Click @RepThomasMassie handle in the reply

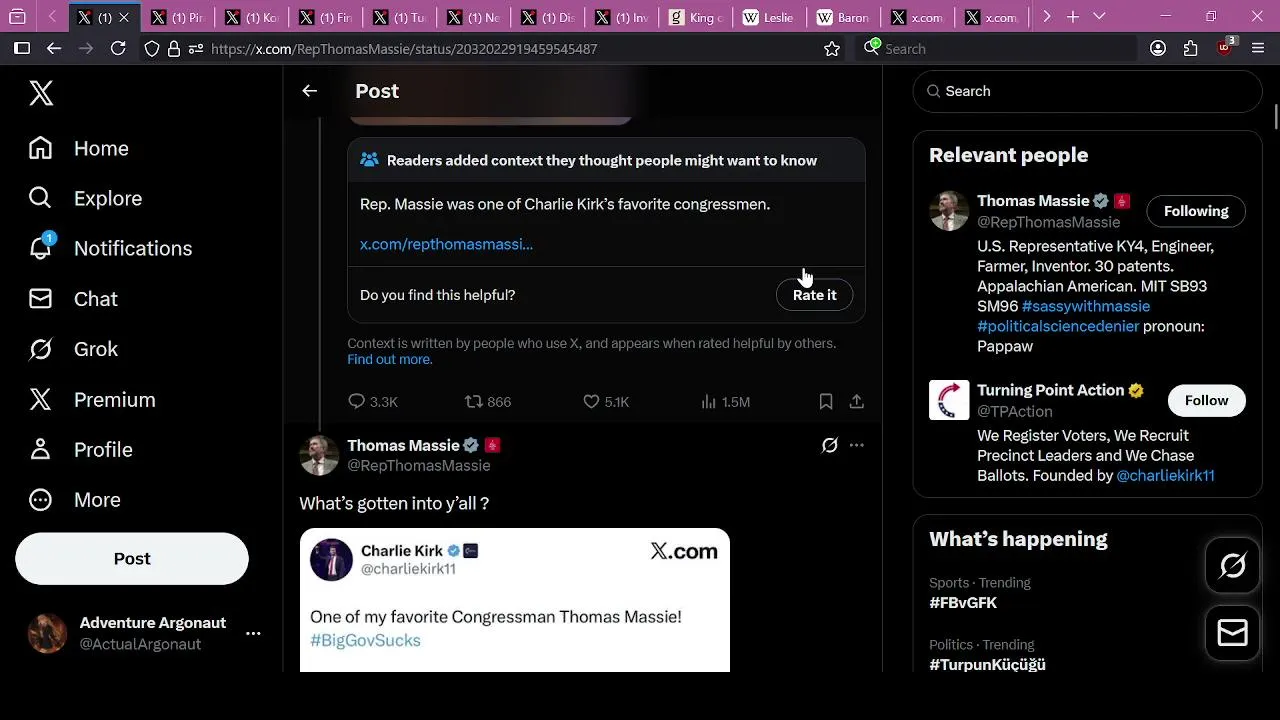[419, 466]
